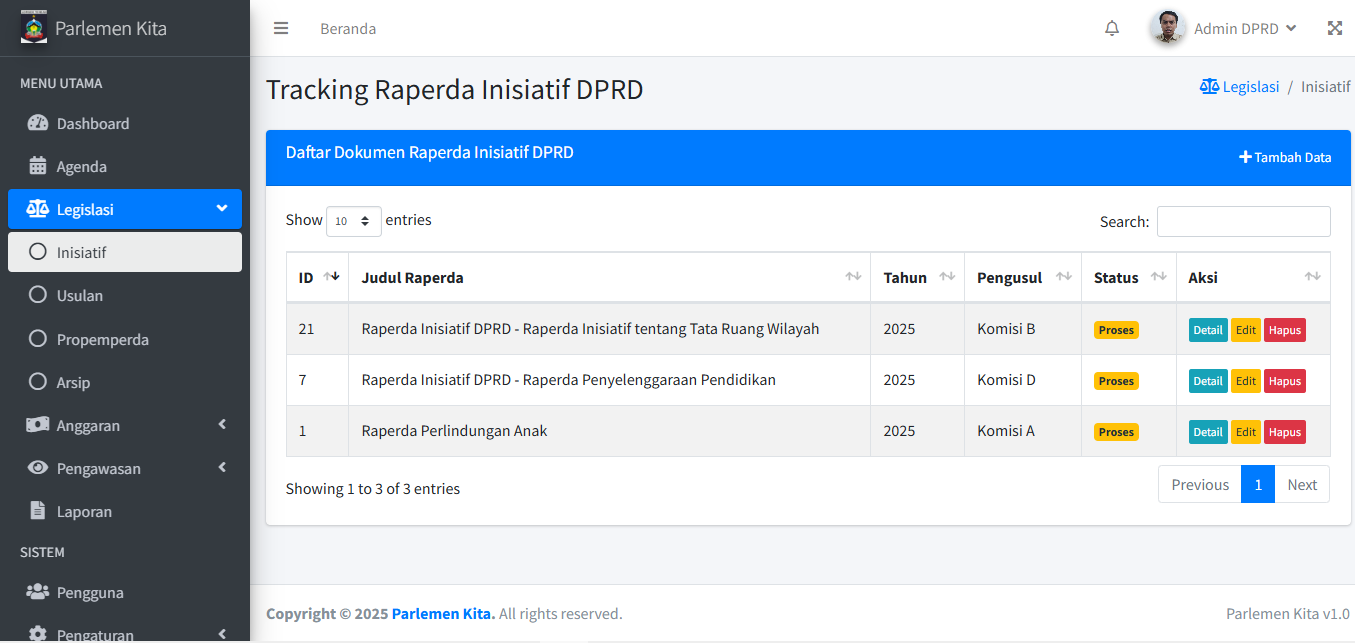The width and height of the screenshot is (1355, 643).
Task: Sort table by ID column
Action: click(x=317, y=278)
